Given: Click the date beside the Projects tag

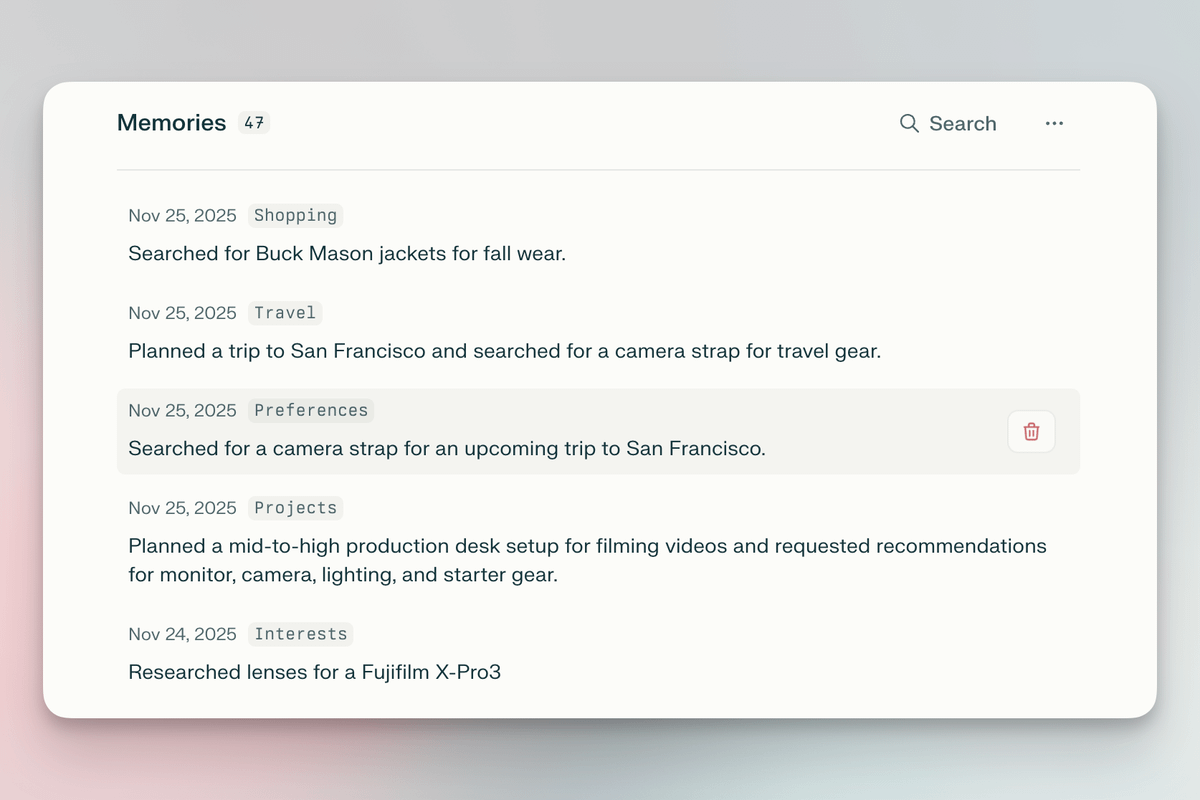Looking at the screenshot, I should (182, 508).
